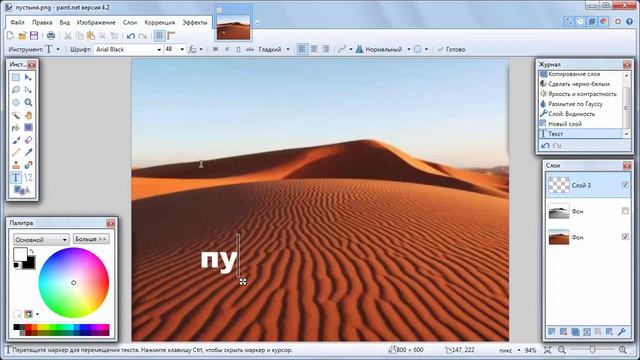Open the Файл menu
640x360 pixels.
point(17,22)
